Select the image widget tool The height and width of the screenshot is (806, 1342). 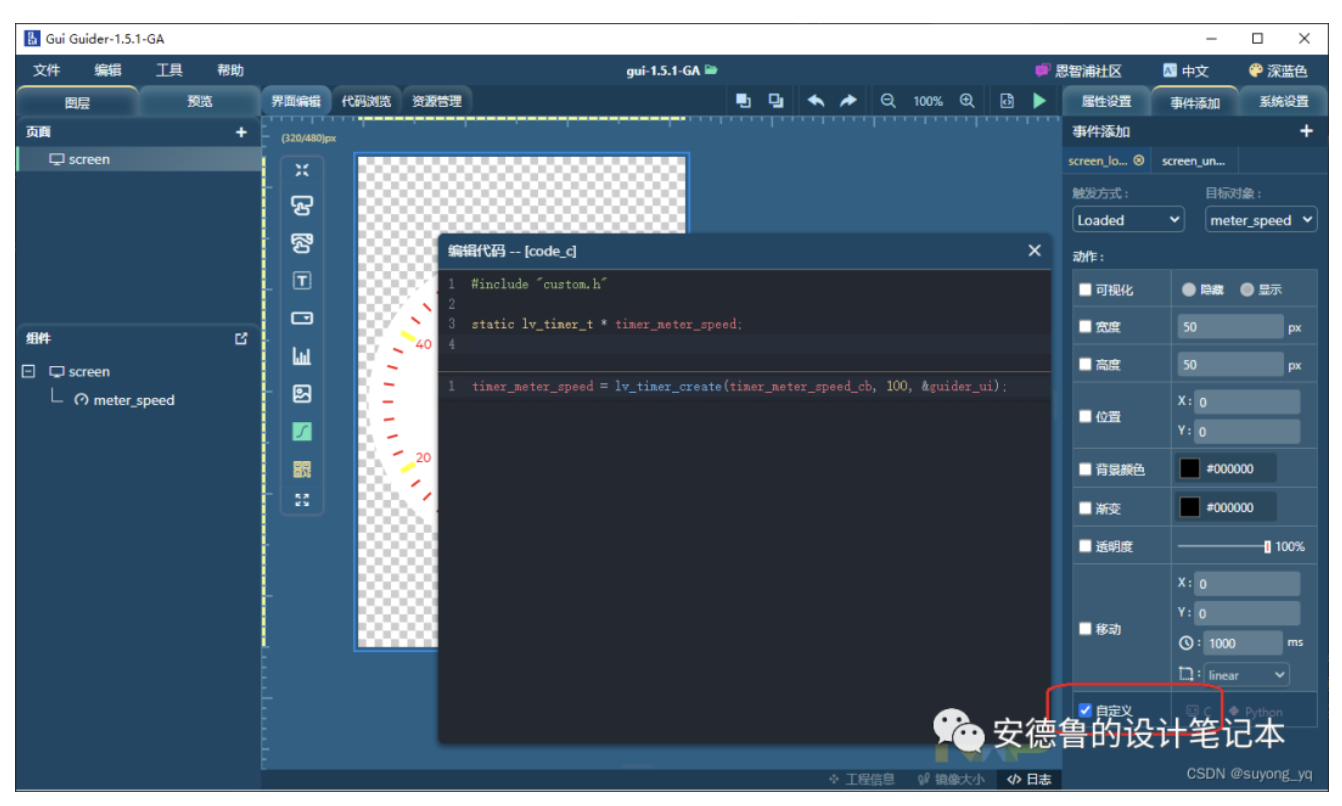click(x=302, y=394)
